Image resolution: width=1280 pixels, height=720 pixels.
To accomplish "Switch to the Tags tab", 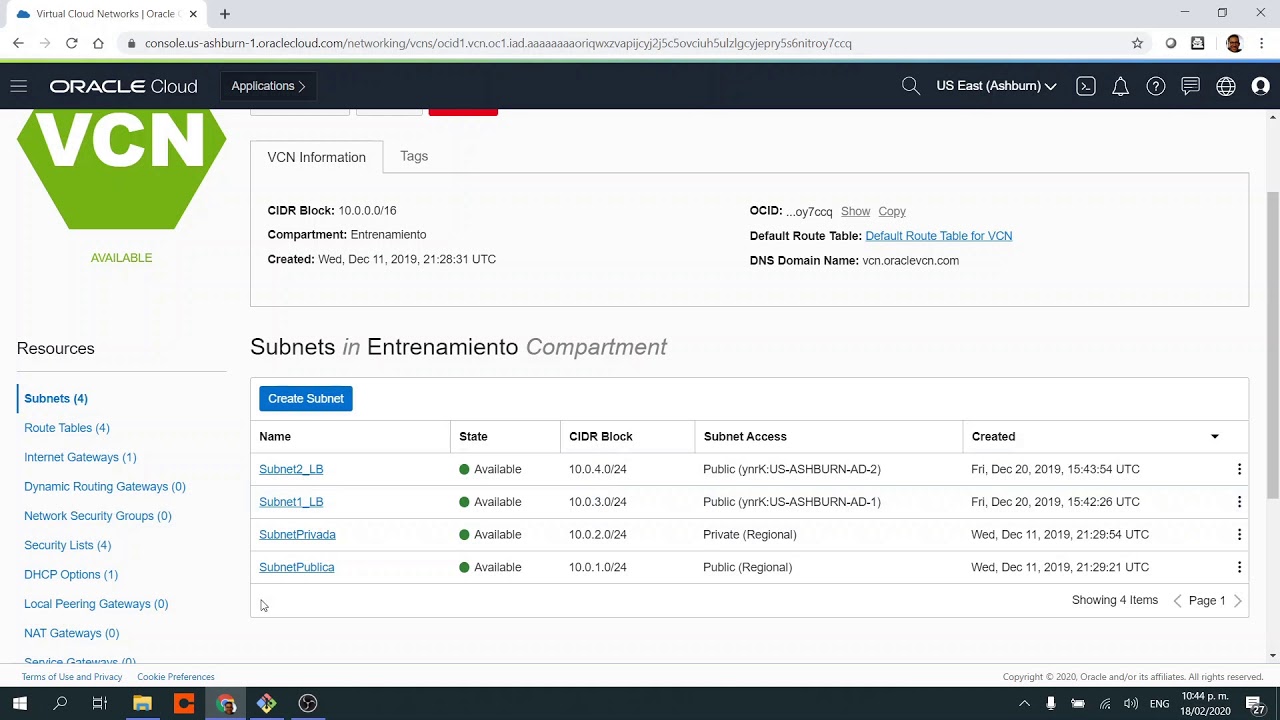I will coord(414,156).
